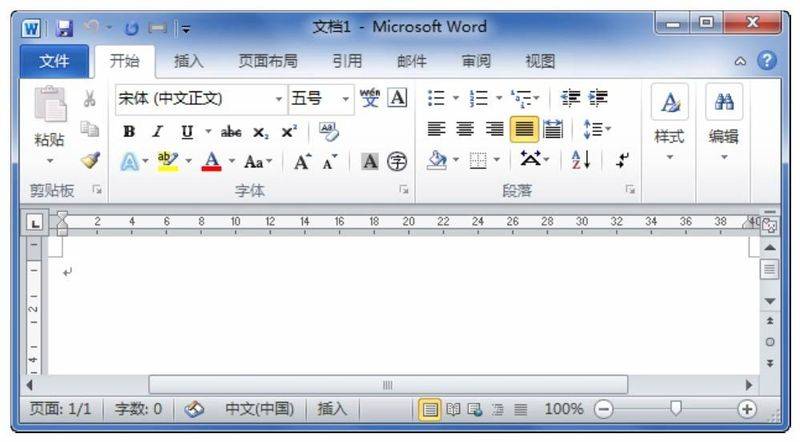Toggle Italic formatting
The width and height of the screenshot is (800, 442).
point(158,132)
